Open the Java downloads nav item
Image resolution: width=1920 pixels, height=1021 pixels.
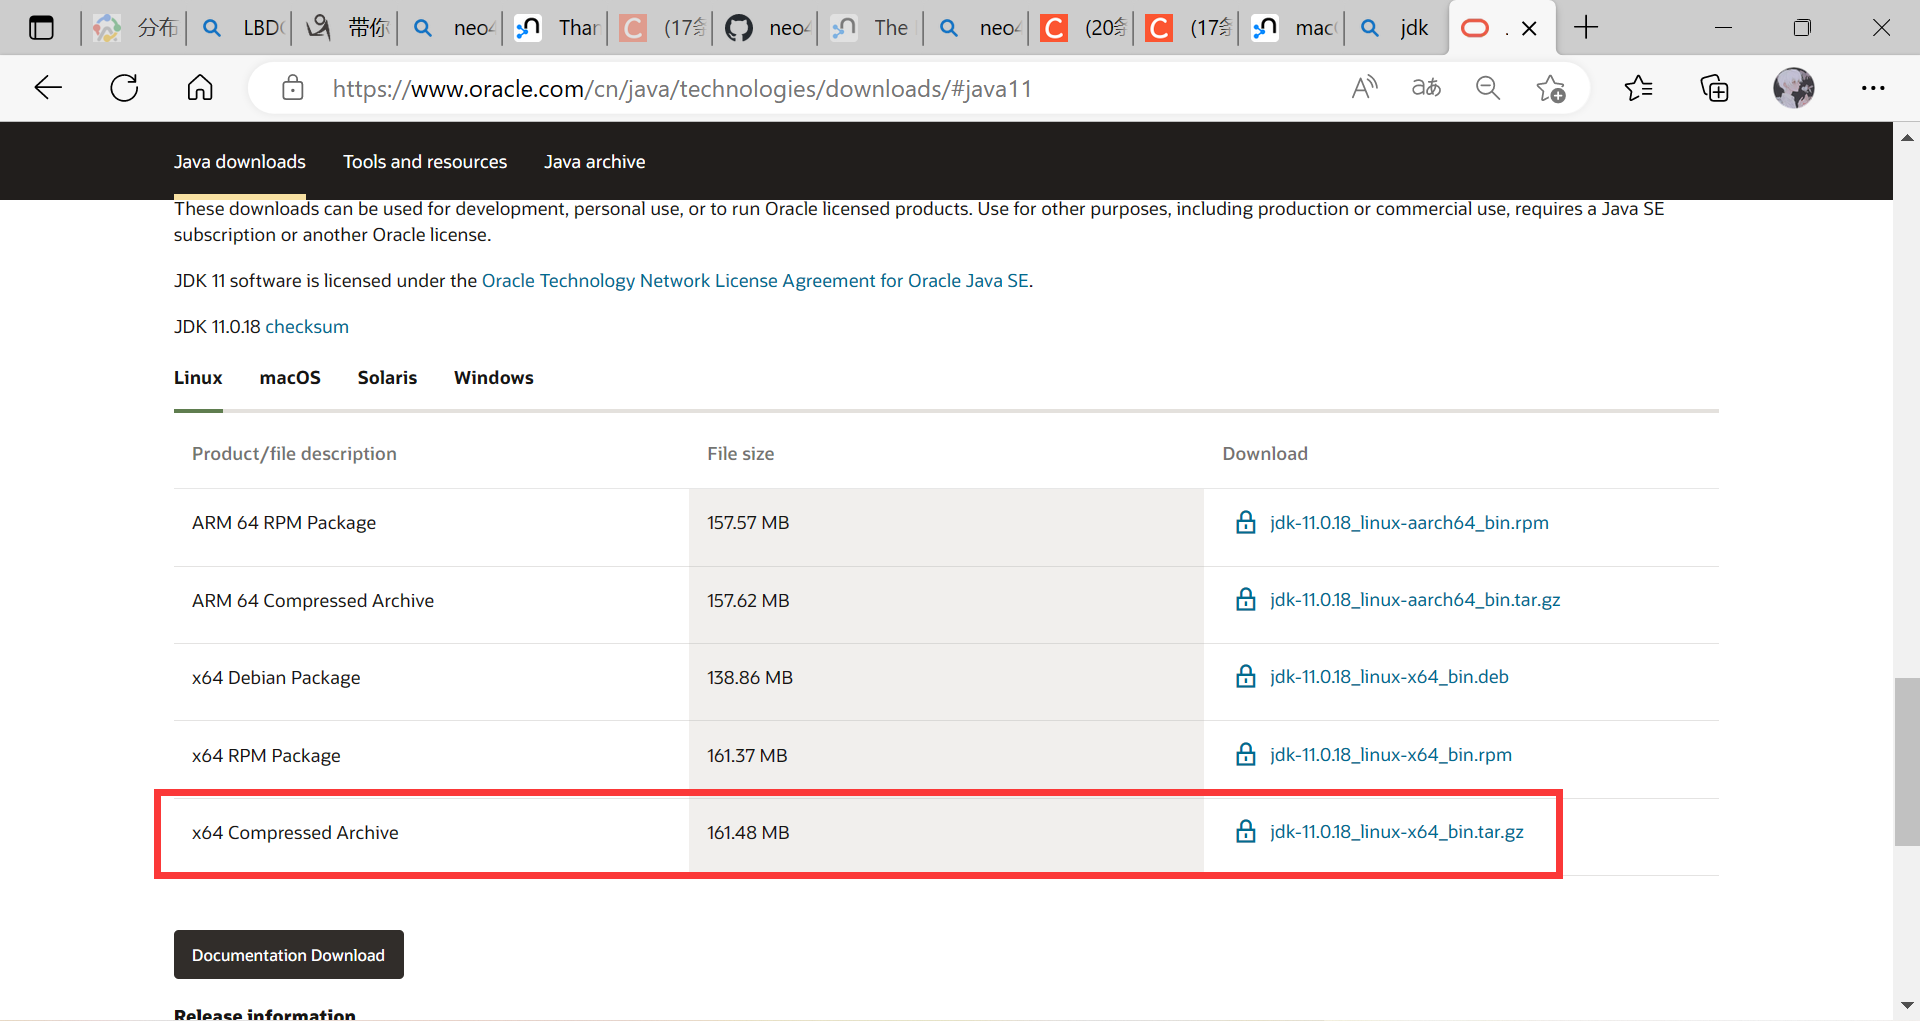point(240,162)
